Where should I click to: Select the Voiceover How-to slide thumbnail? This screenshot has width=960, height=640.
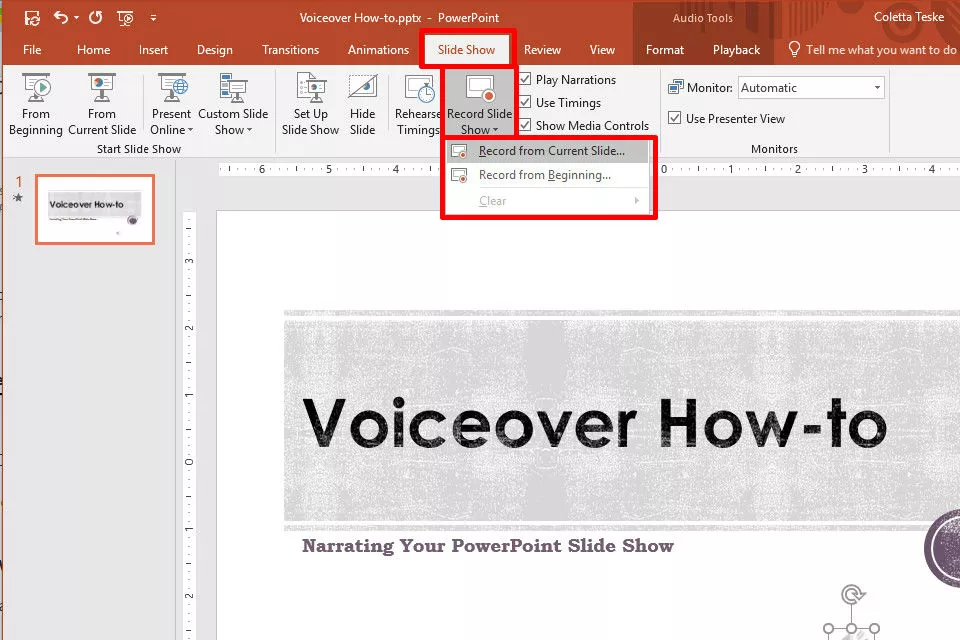coord(95,209)
